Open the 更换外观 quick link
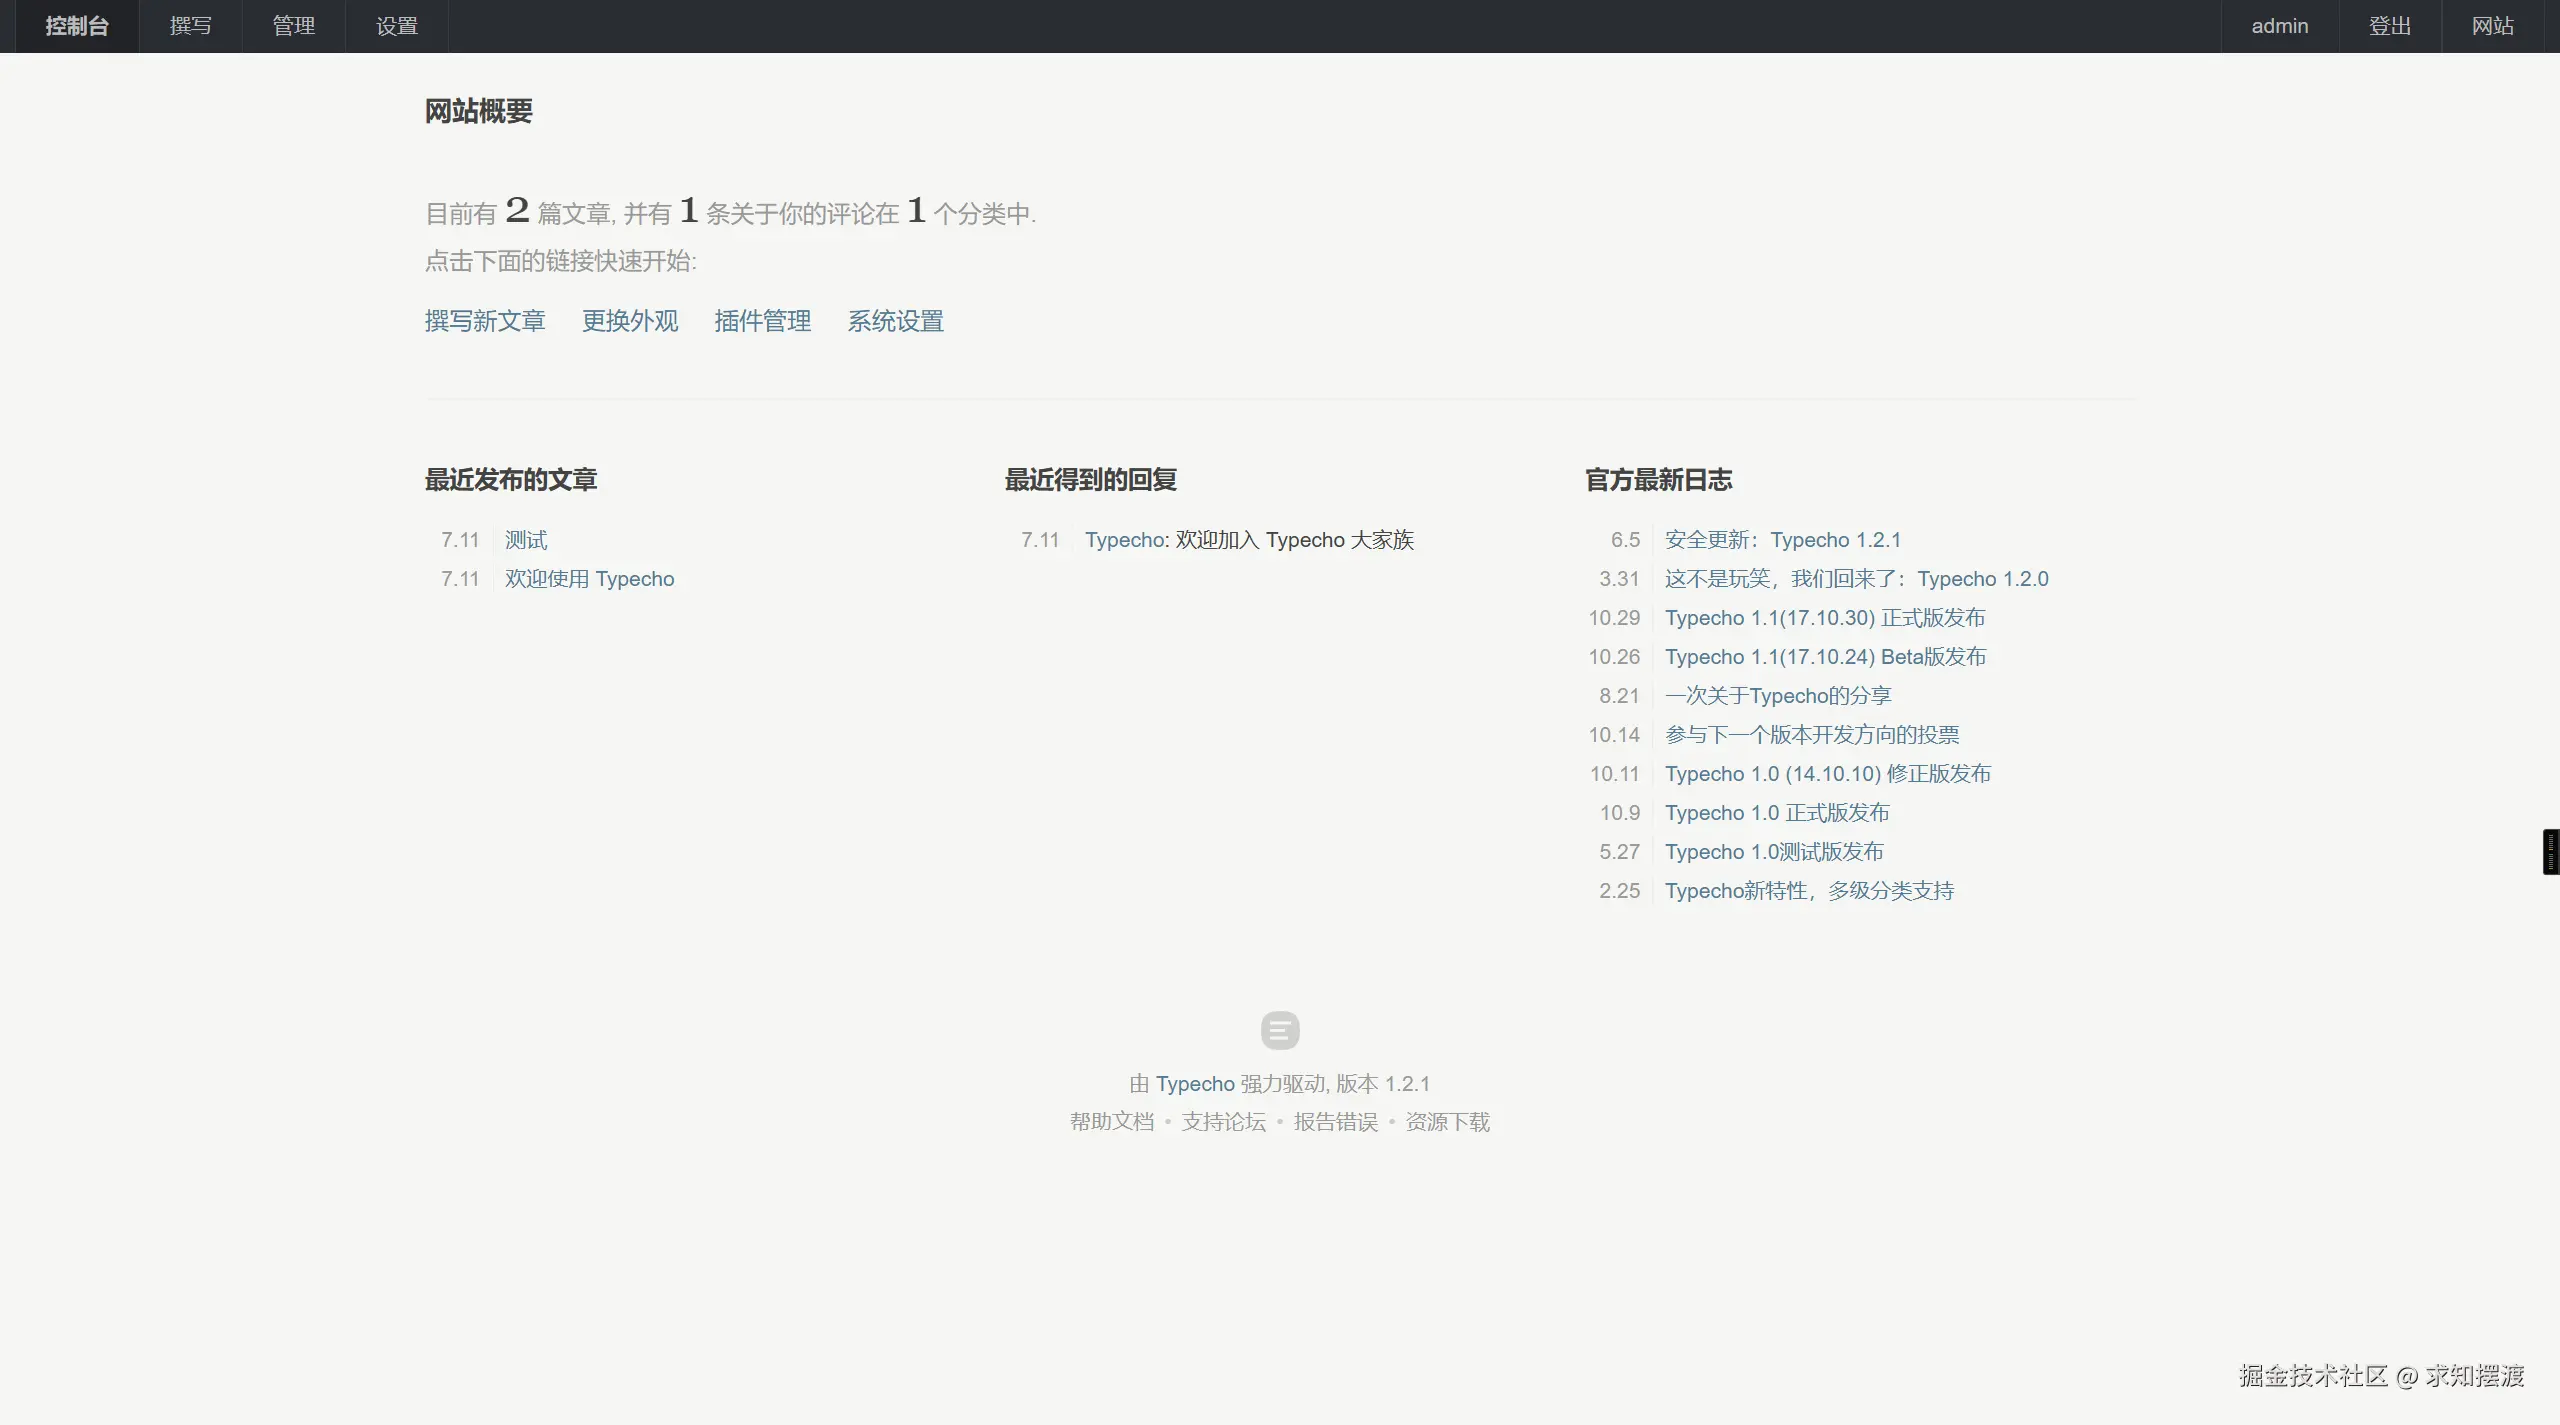Viewport: 2560px width, 1425px height. 630,321
